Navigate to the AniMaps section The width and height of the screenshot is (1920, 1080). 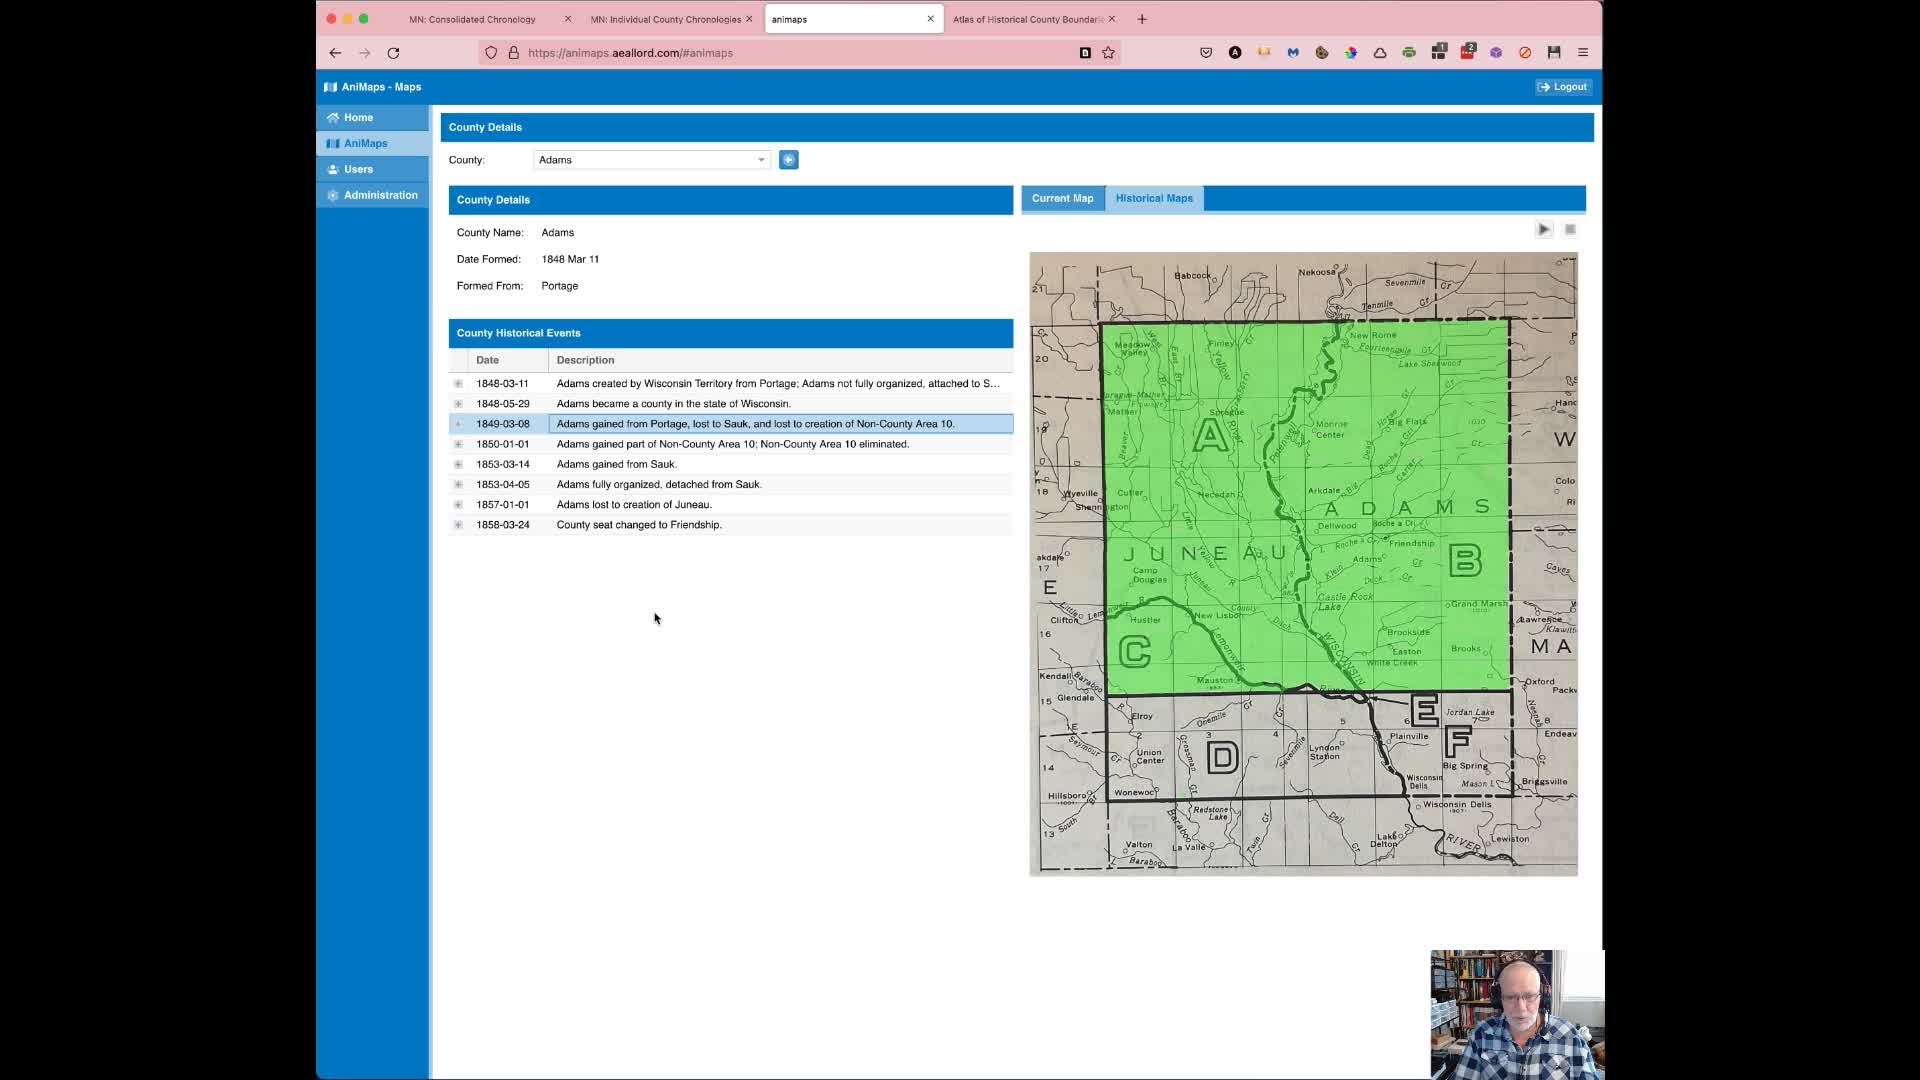(365, 142)
